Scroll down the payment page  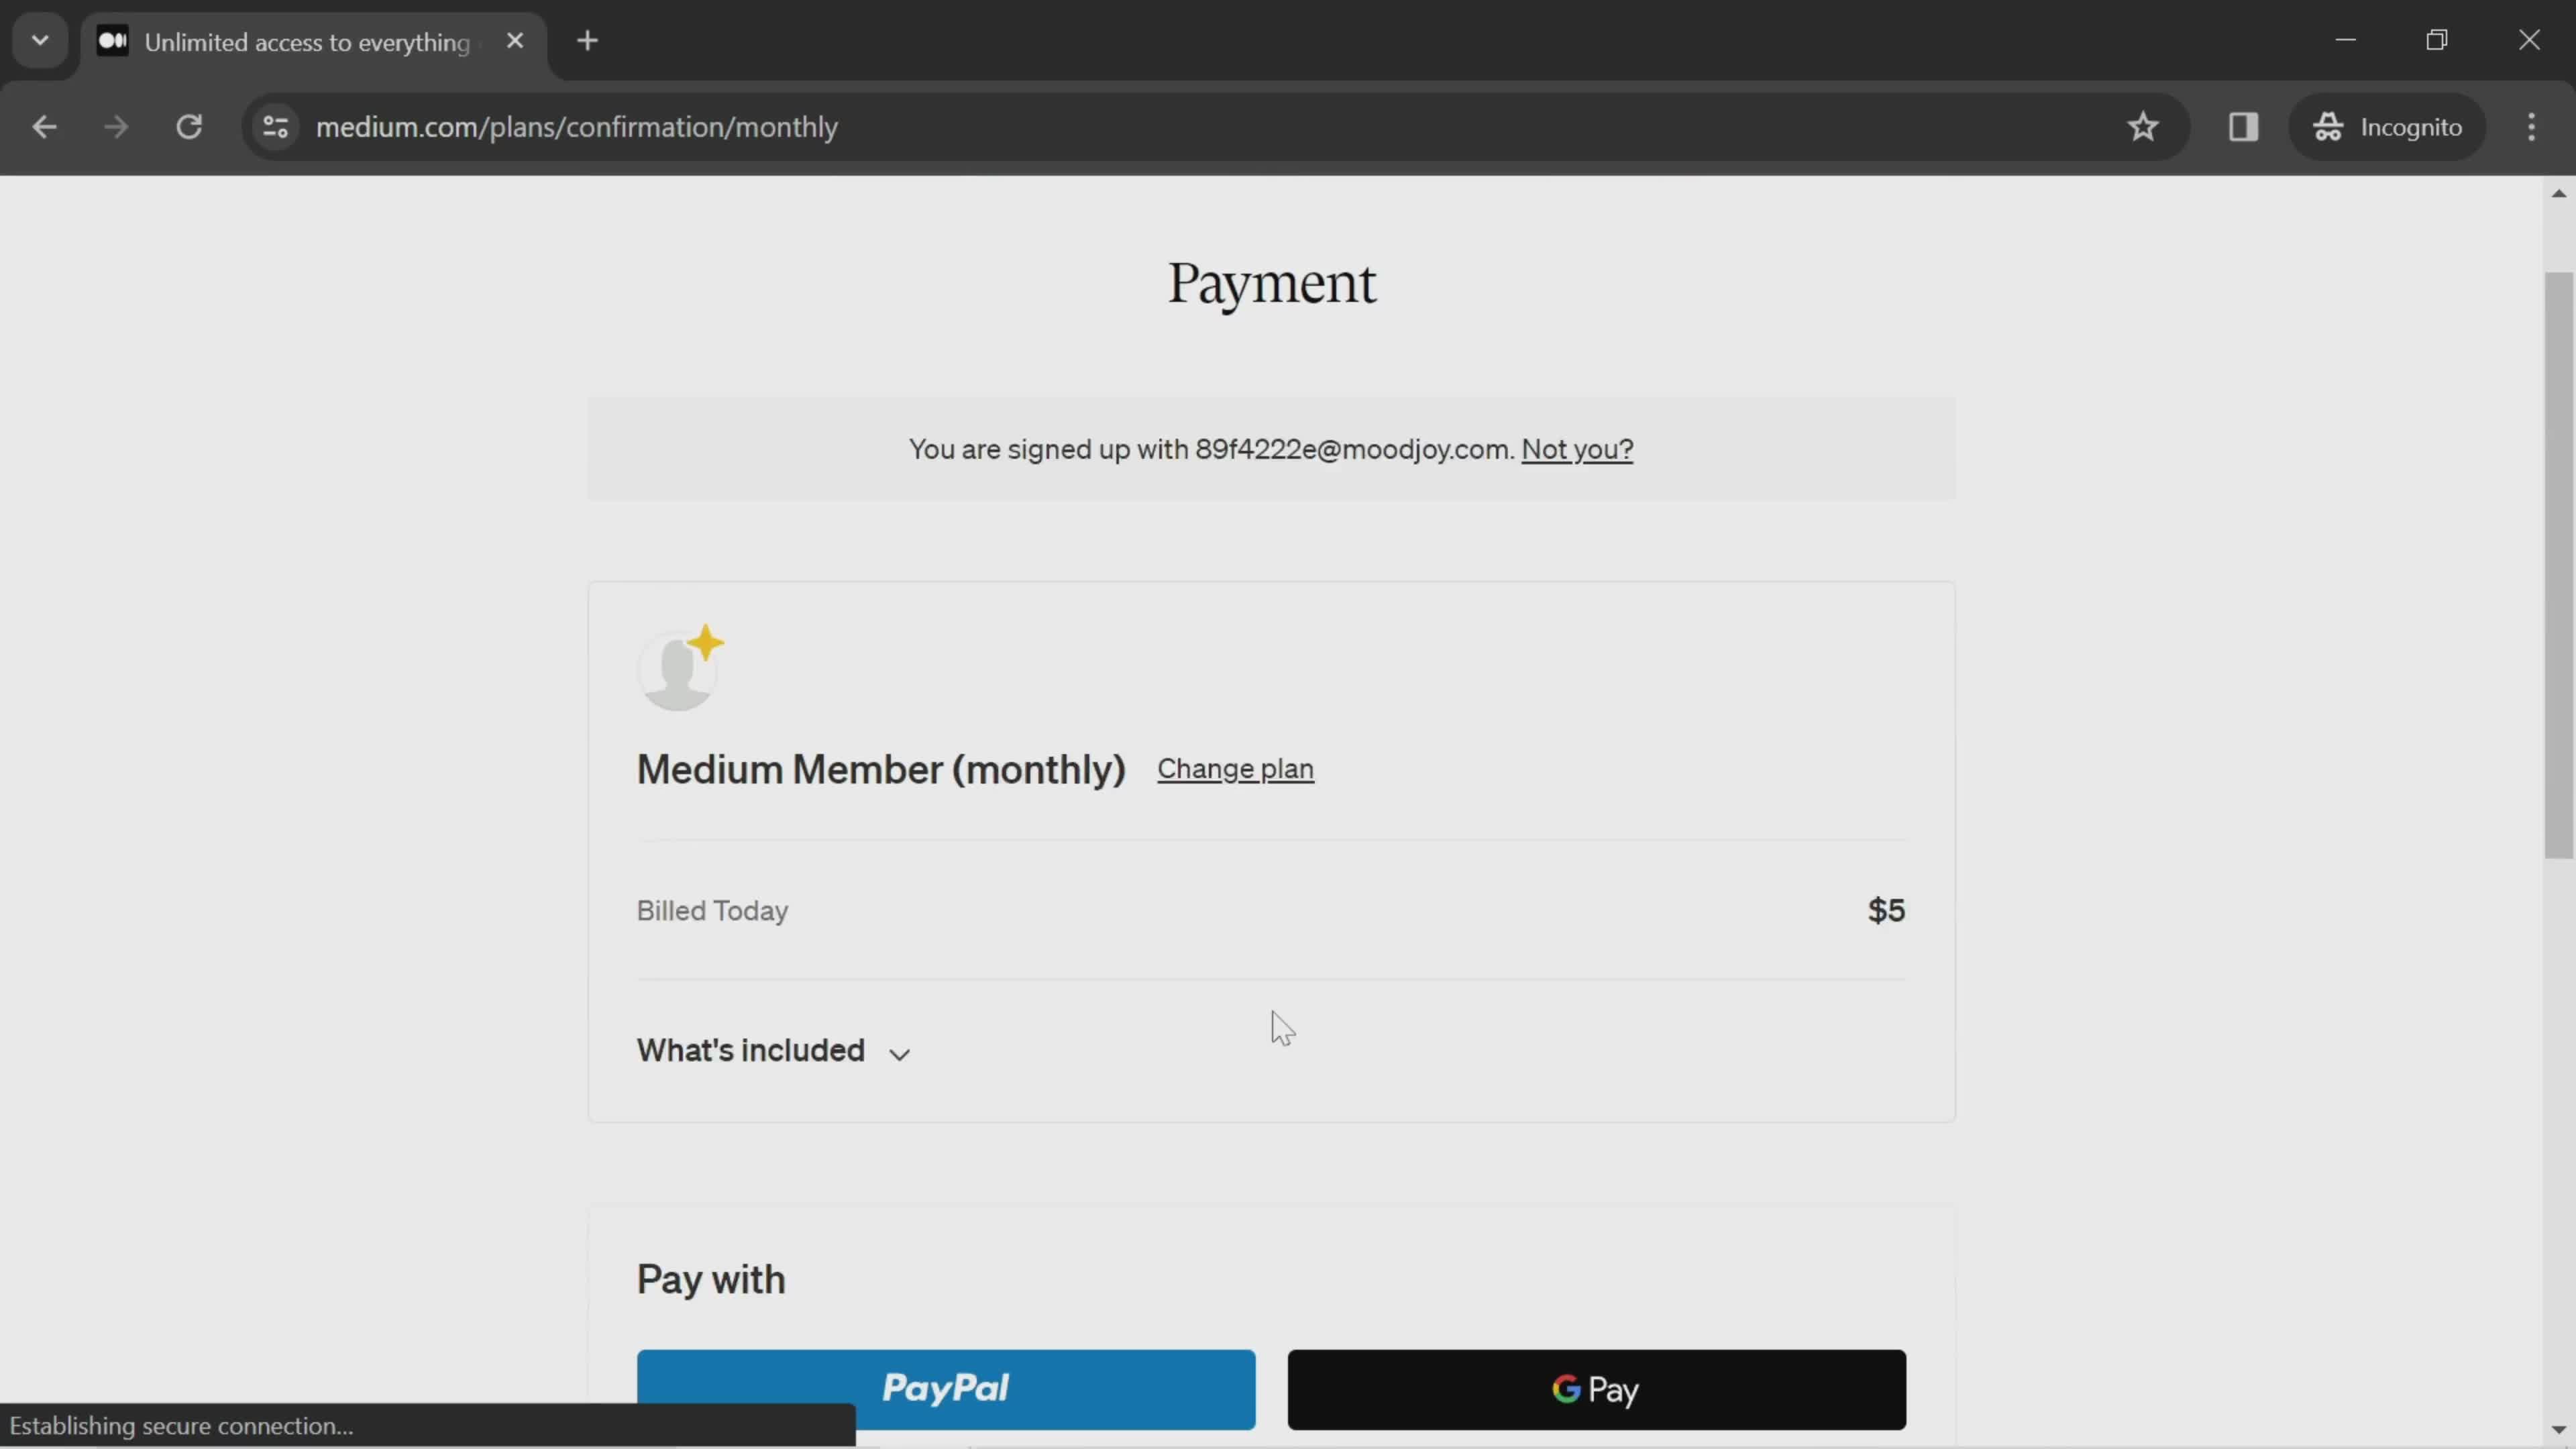tap(2560, 1430)
